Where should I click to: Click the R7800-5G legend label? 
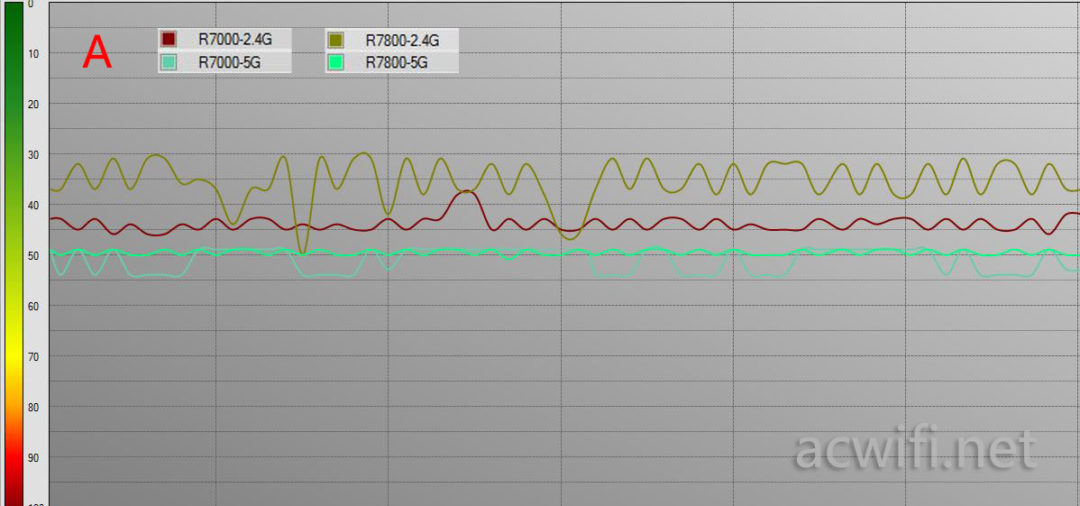pos(397,62)
